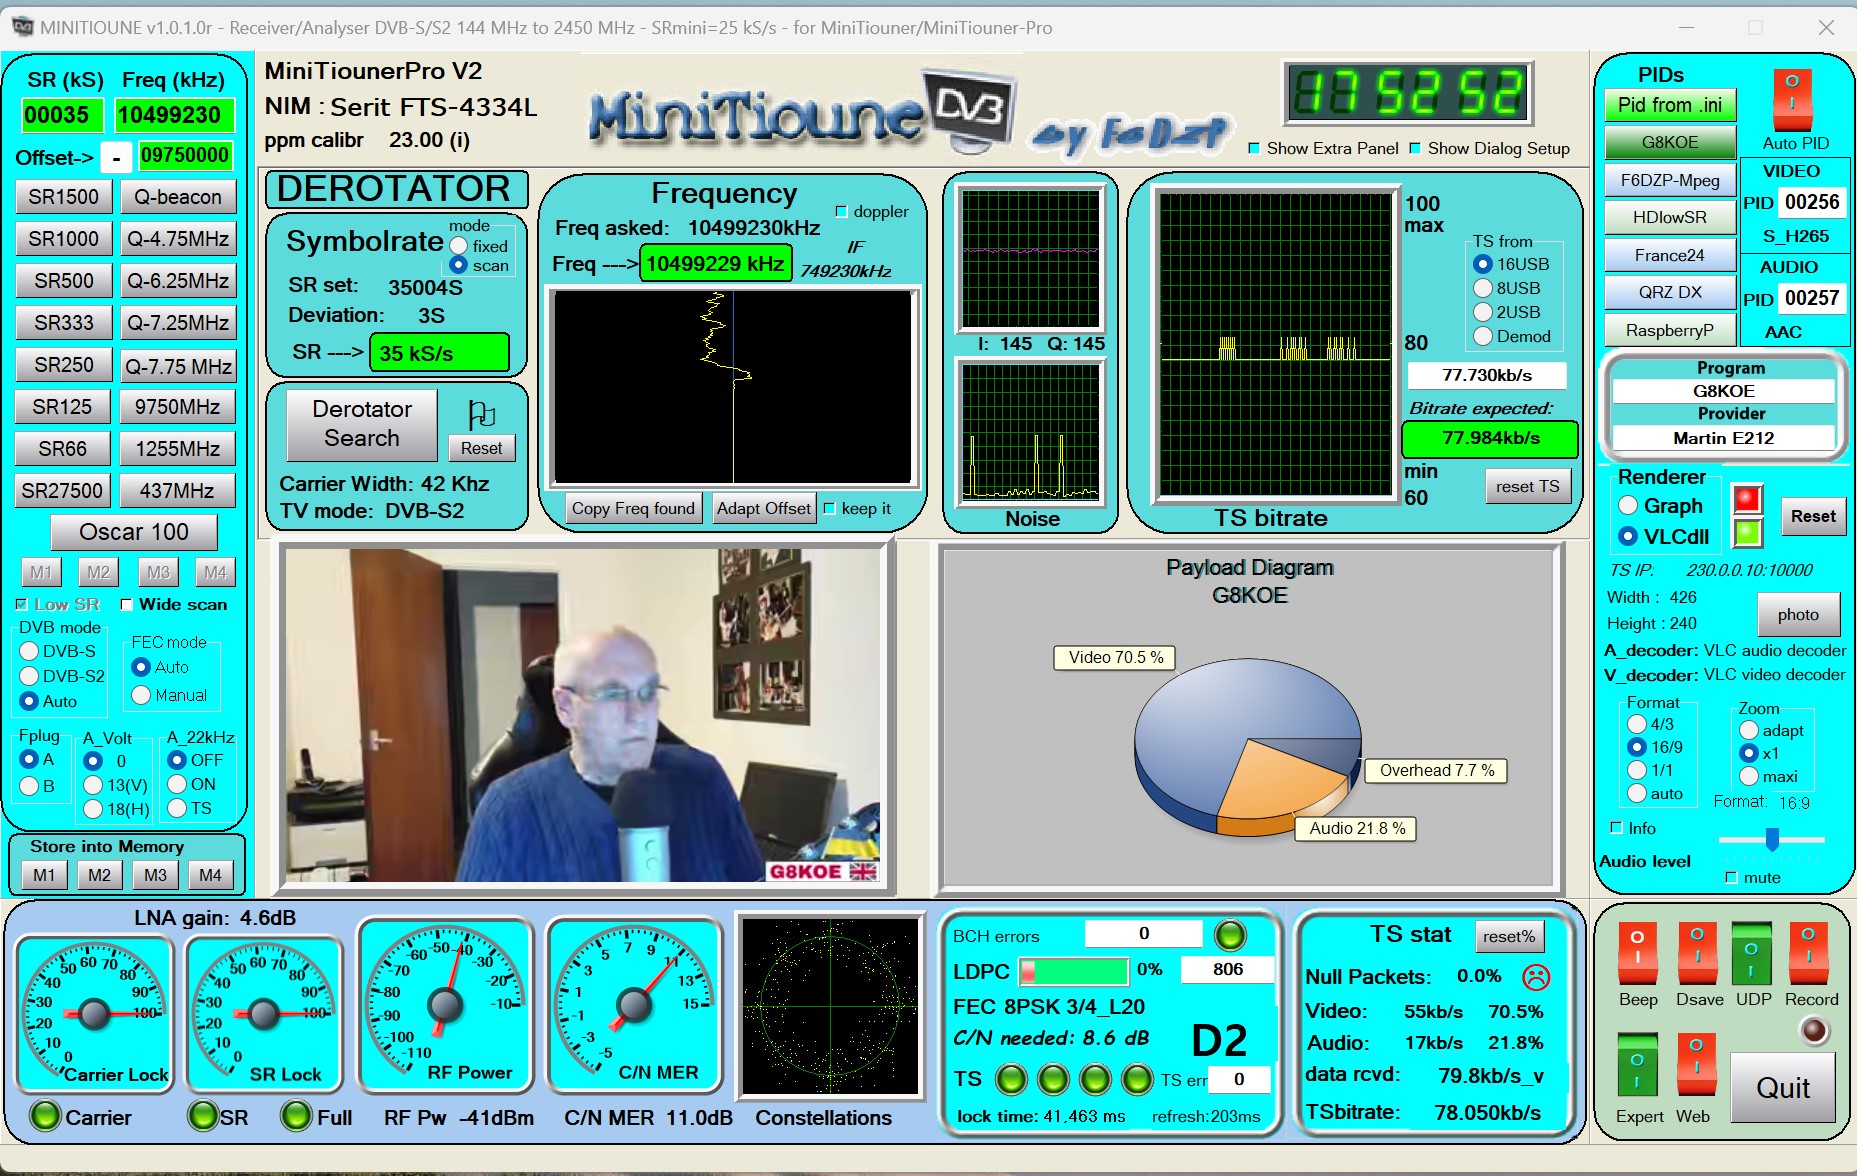This screenshot has height=1176, width=1857.
Task: Click the green BCH errors LED
Action: [1230, 935]
